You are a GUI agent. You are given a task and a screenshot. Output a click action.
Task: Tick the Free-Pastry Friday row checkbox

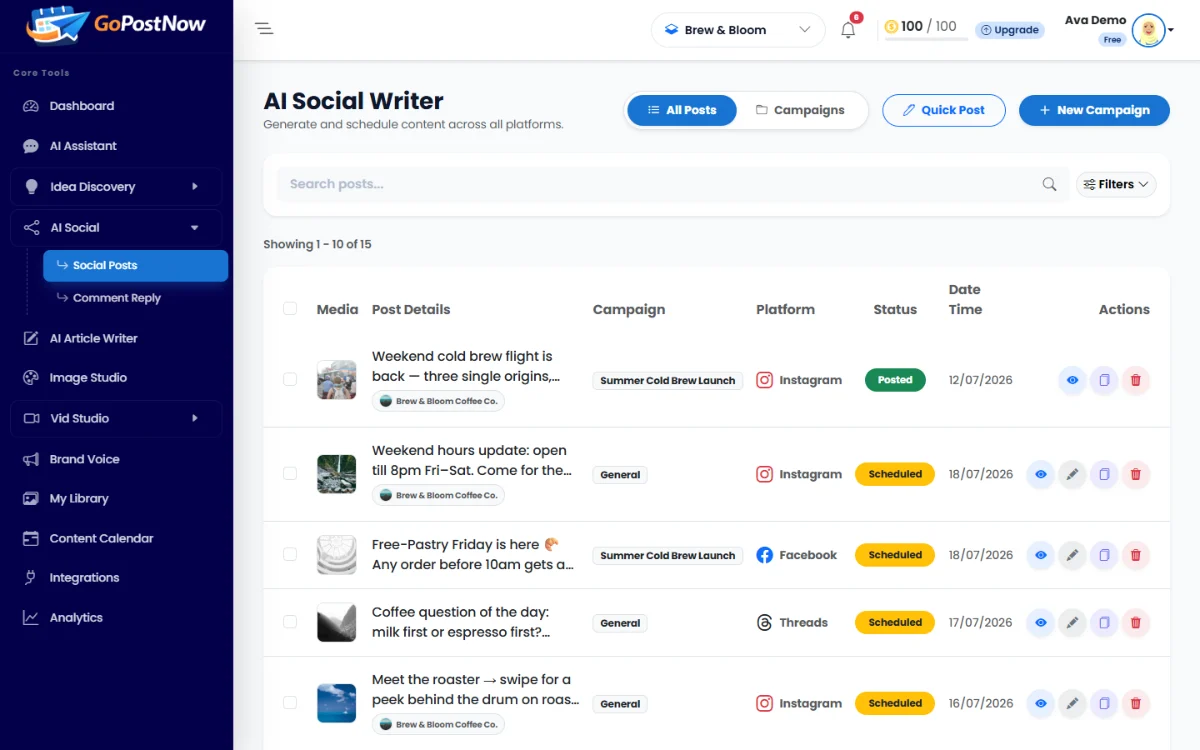pyautogui.click(x=290, y=554)
